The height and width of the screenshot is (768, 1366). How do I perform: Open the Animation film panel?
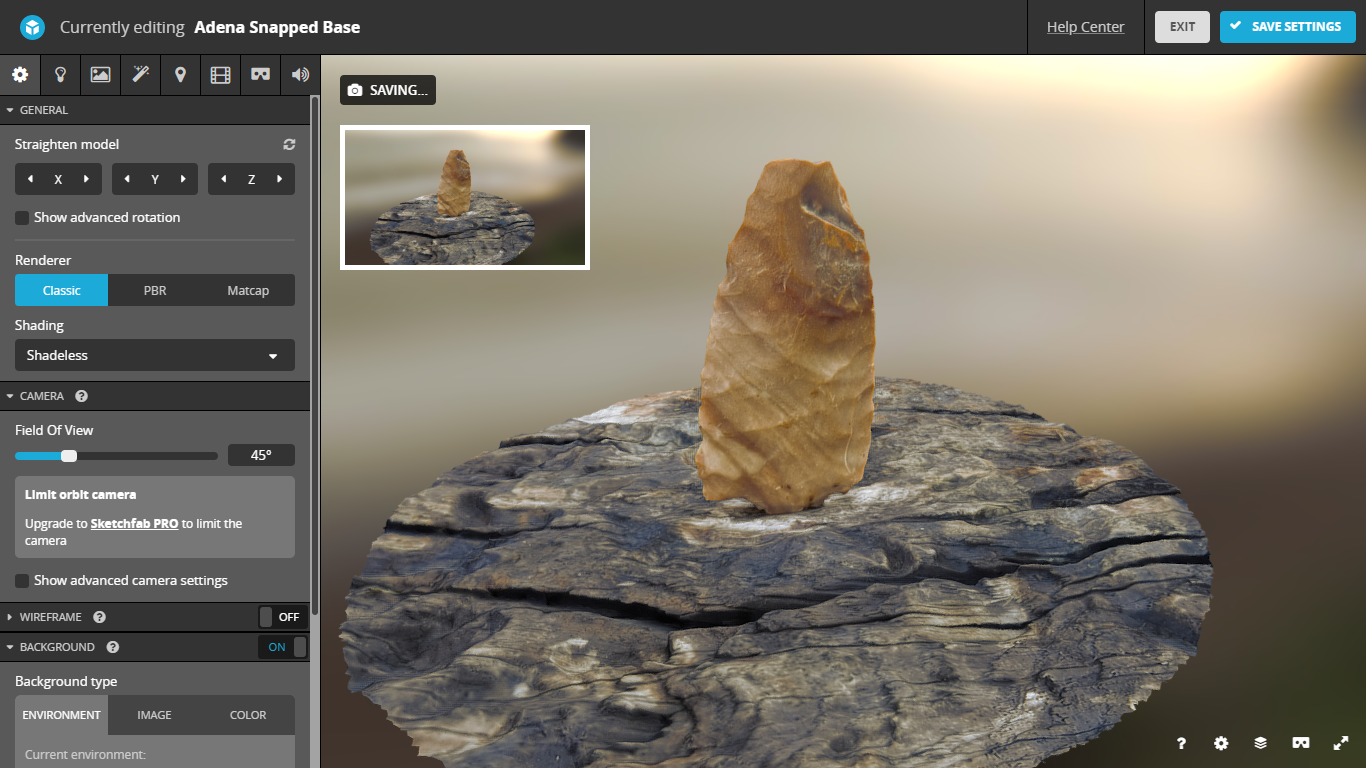coord(220,75)
